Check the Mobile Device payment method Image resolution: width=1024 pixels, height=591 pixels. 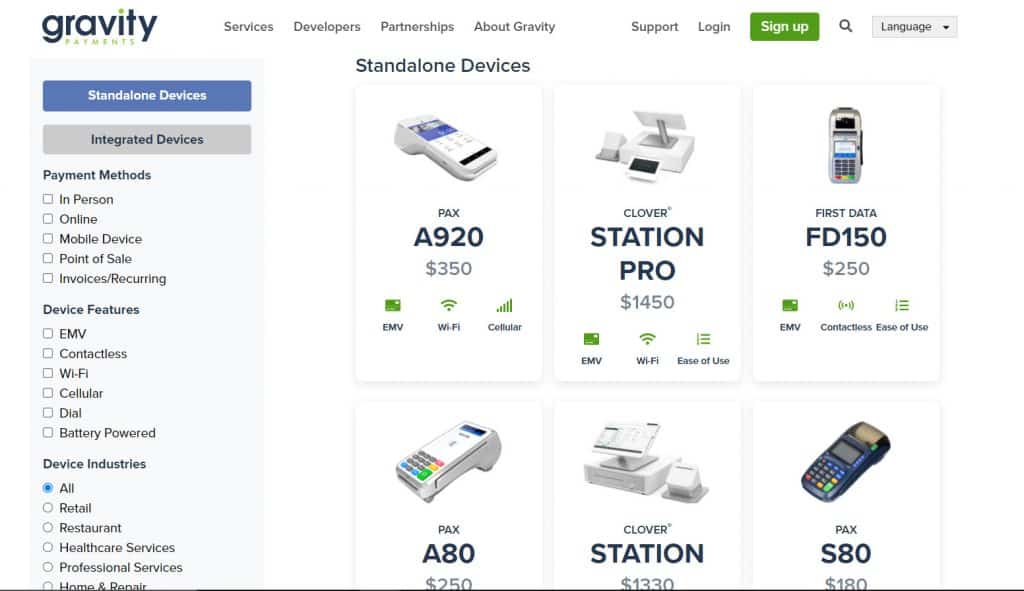pos(48,239)
